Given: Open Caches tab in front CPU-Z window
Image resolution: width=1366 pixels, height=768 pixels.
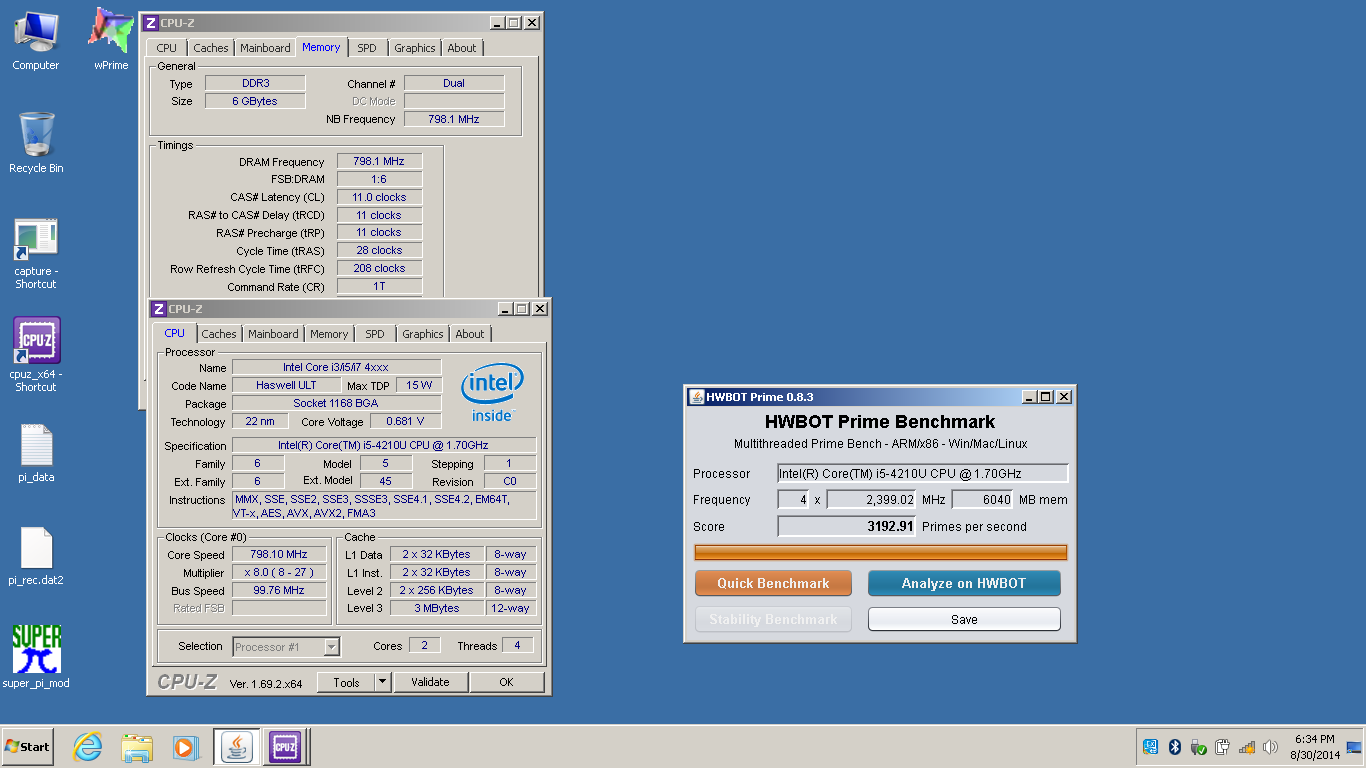Looking at the screenshot, I should click(219, 334).
